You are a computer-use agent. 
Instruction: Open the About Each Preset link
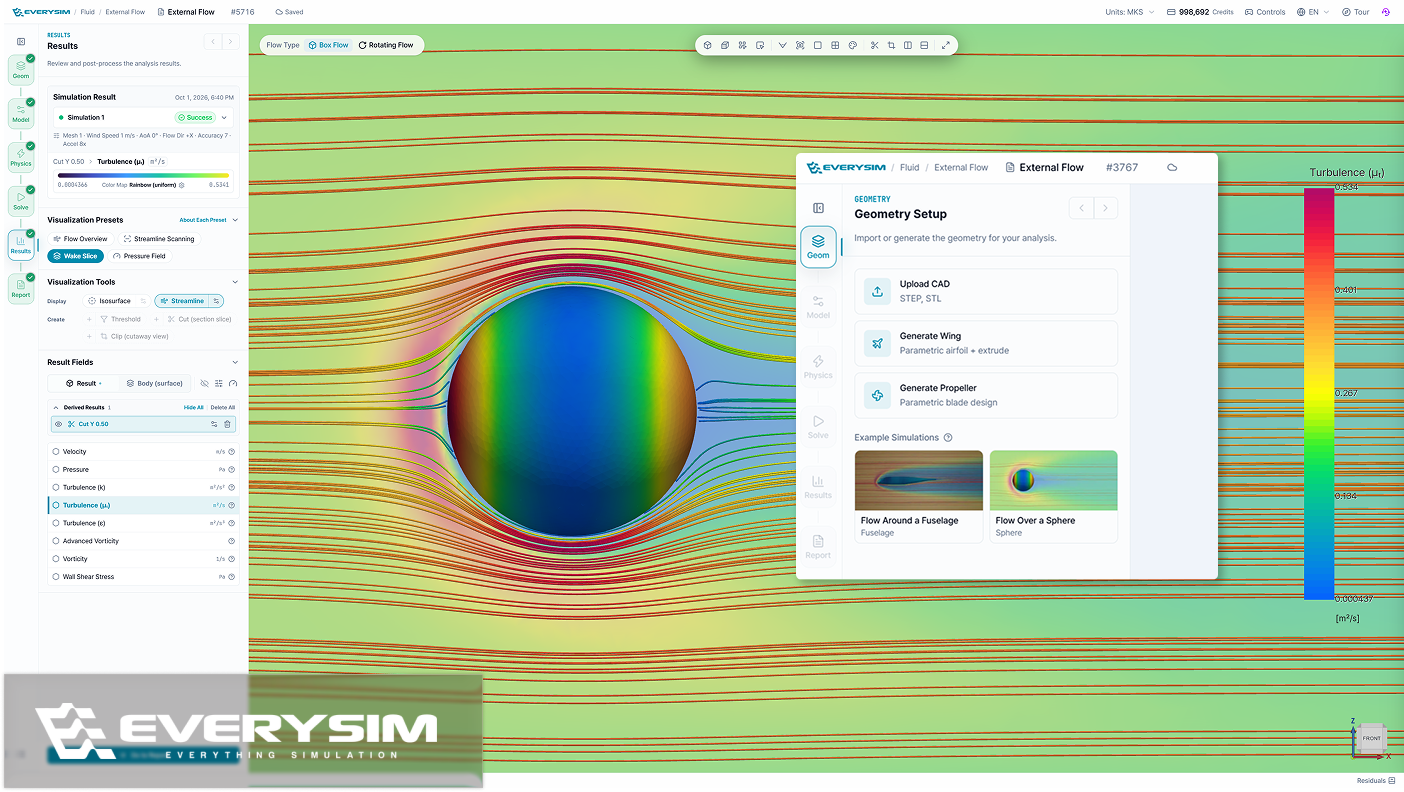coord(203,220)
